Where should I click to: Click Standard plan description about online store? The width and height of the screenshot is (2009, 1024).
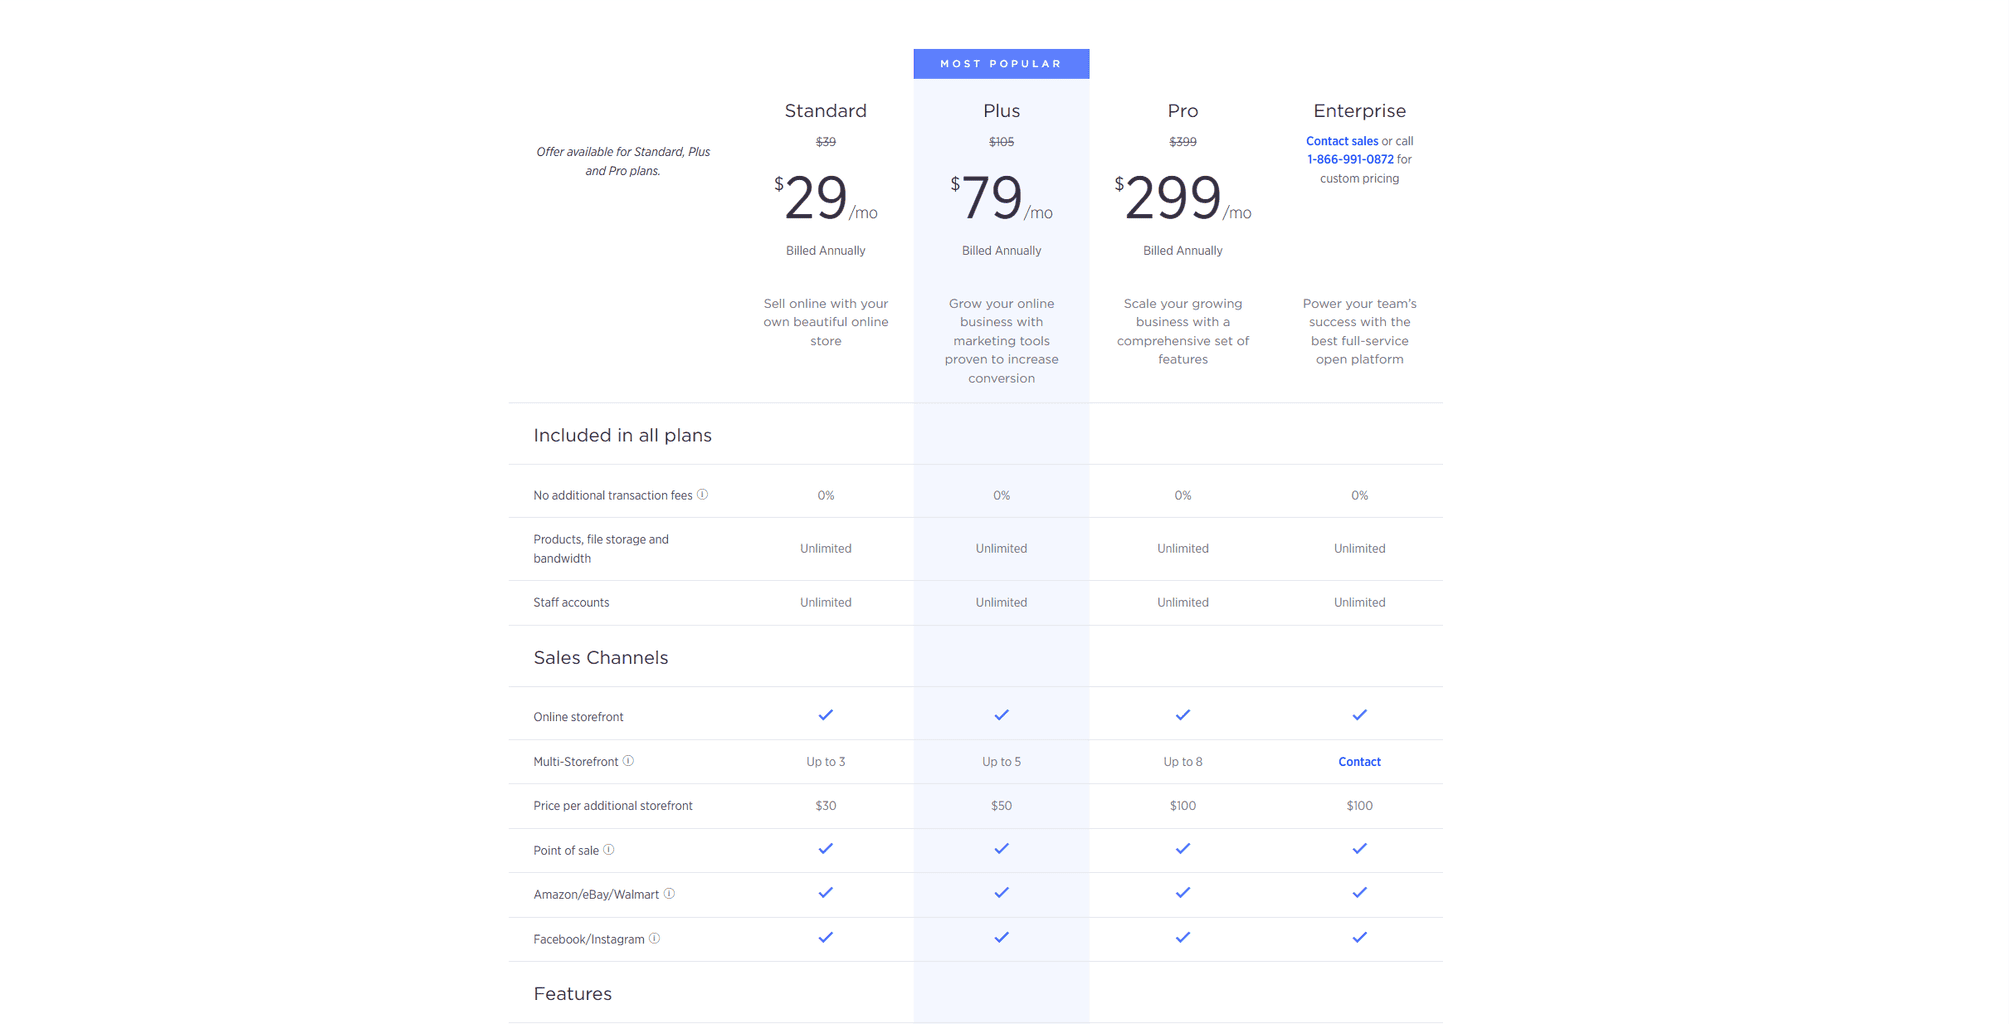pos(826,322)
